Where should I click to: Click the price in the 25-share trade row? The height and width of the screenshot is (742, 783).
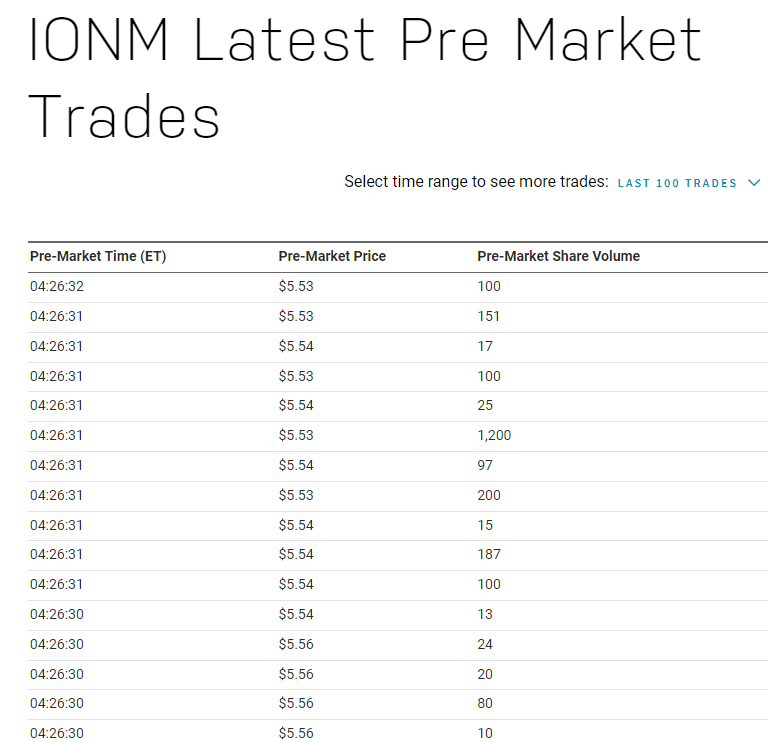[x=296, y=406]
